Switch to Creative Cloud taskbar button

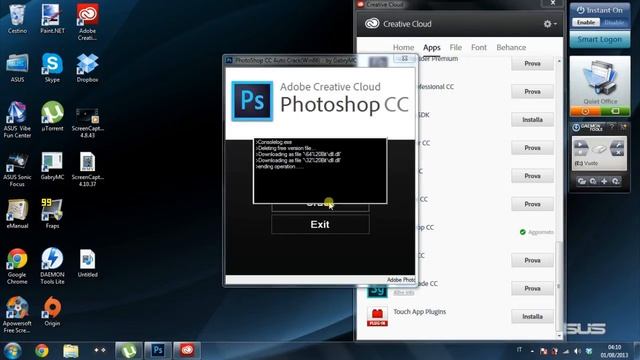pyautogui.click(x=187, y=351)
